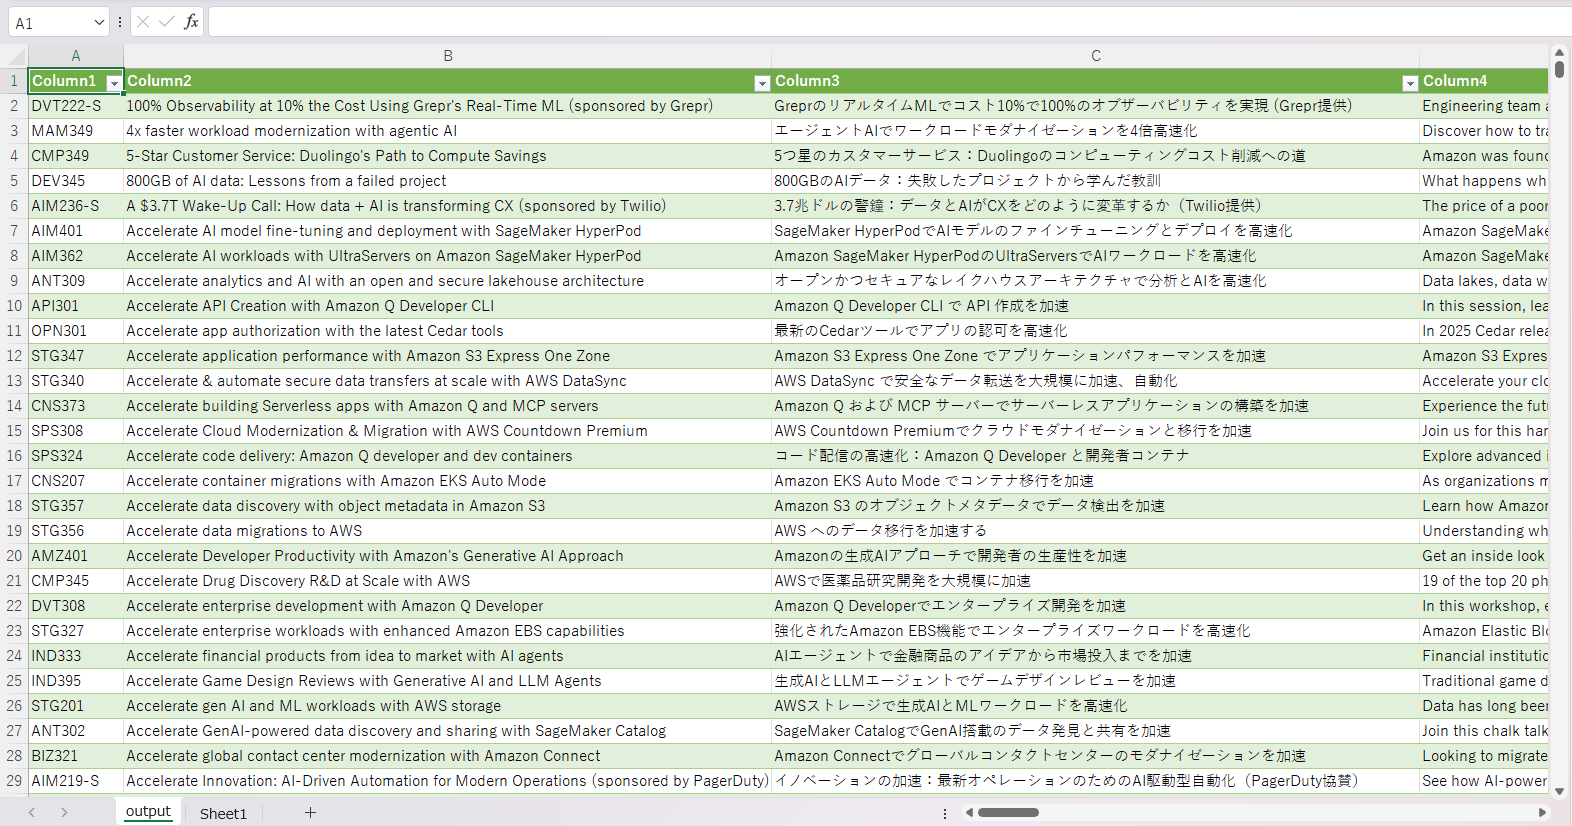The width and height of the screenshot is (1572, 826).
Task: Select entire column B via its header
Action: click(x=447, y=56)
